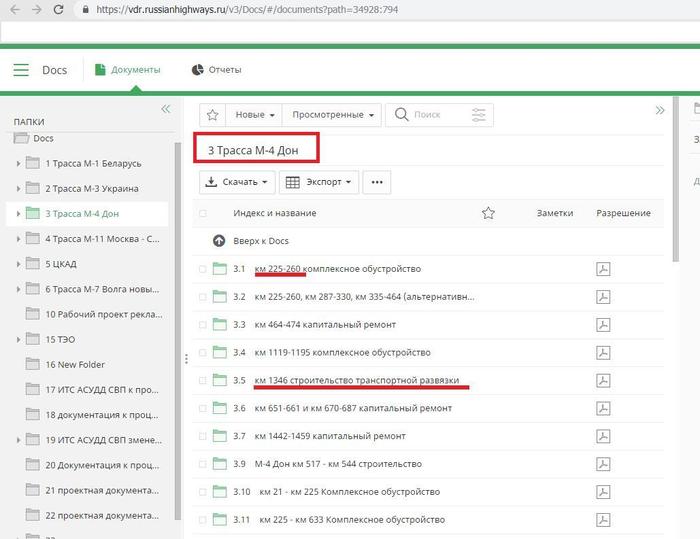Open search filter settings icon
This screenshot has height=539, width=700.
(478, 114)
